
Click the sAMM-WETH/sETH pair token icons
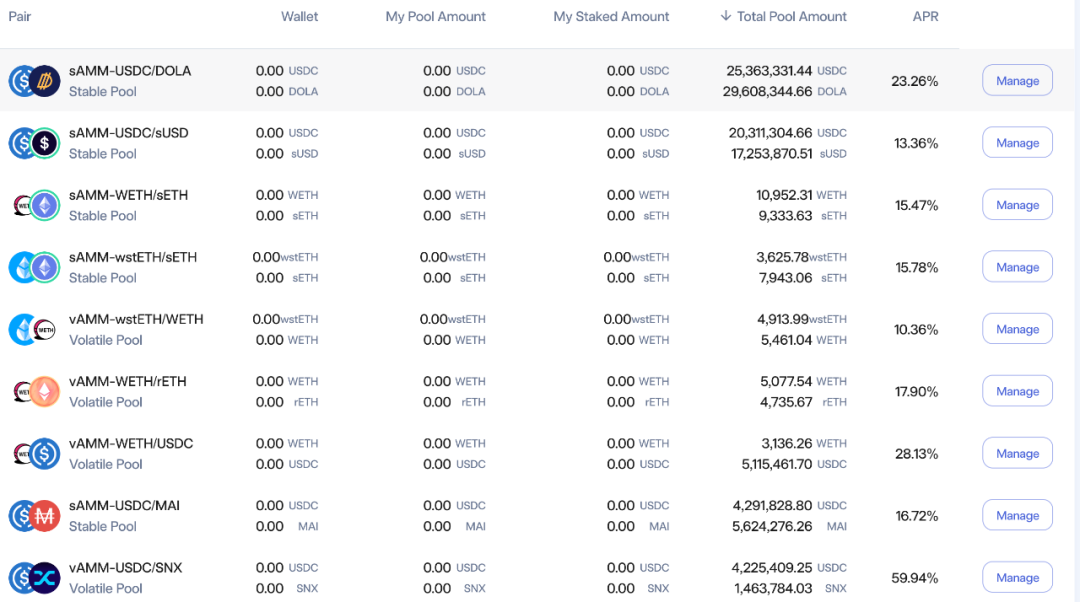36,205
